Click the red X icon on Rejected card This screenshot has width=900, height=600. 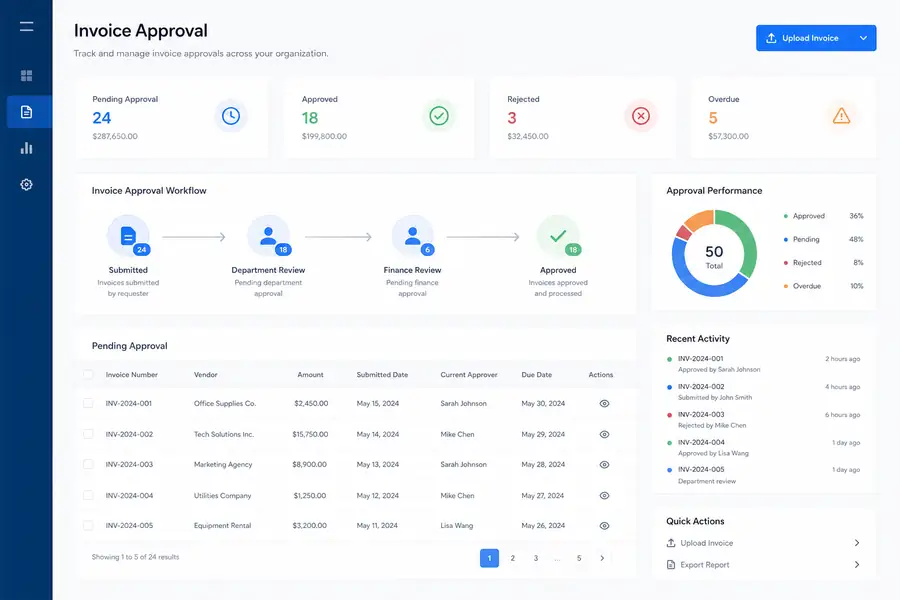pos(641,116)
